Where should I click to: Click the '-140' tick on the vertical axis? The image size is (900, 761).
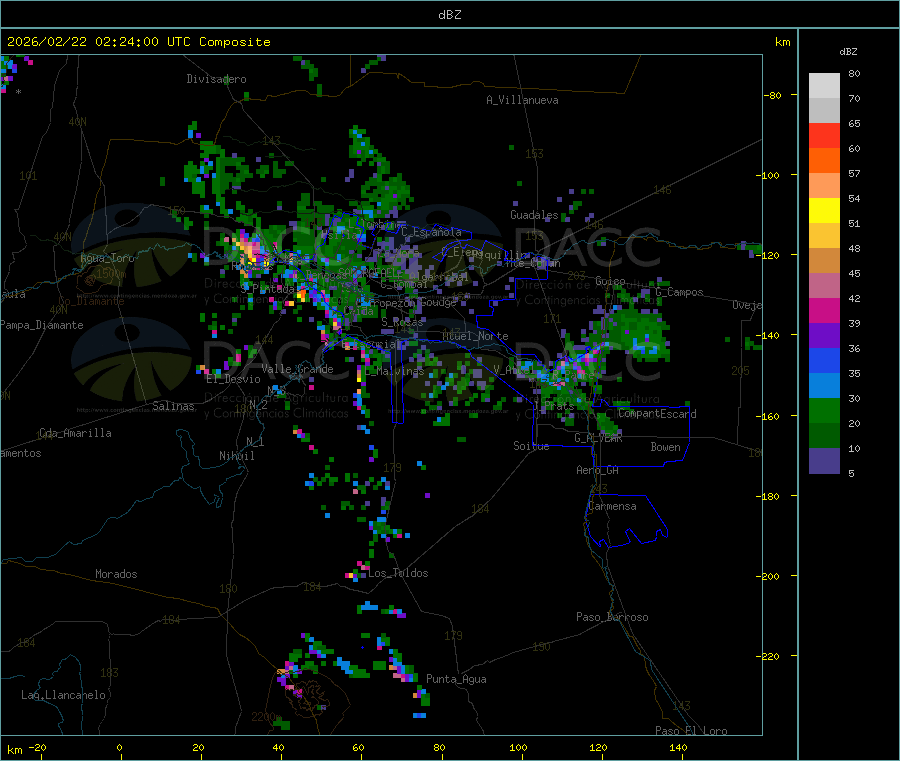point(770,336)
